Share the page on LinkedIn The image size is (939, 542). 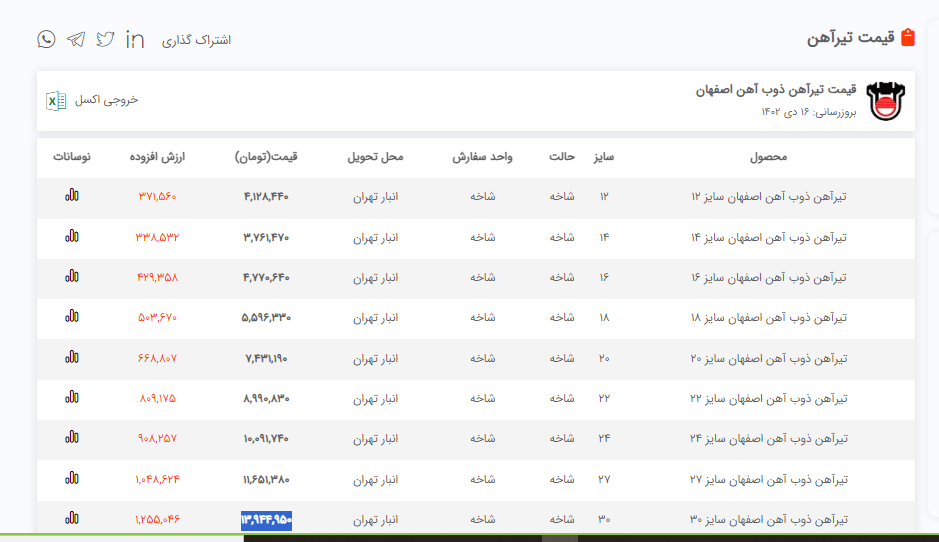[135, 39]
